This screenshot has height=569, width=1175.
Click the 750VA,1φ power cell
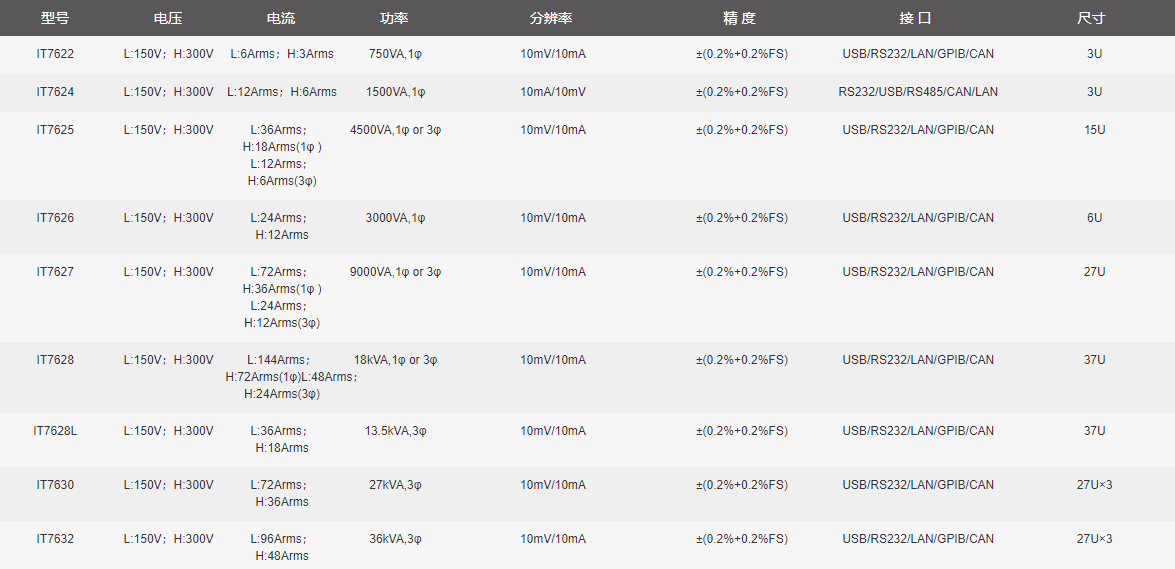[x=397, y=54]
